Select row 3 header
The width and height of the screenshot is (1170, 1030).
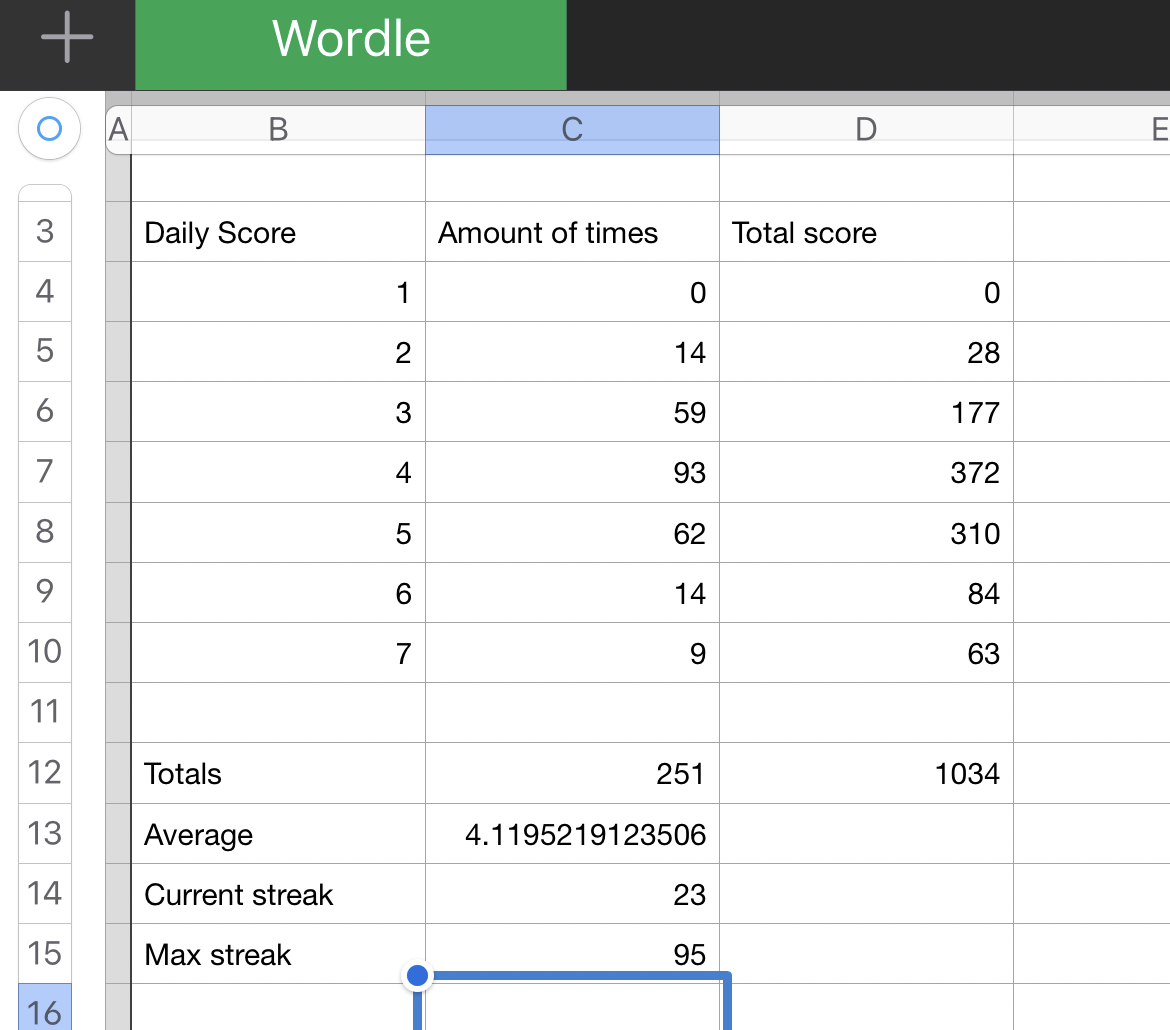tap(45, 231)
